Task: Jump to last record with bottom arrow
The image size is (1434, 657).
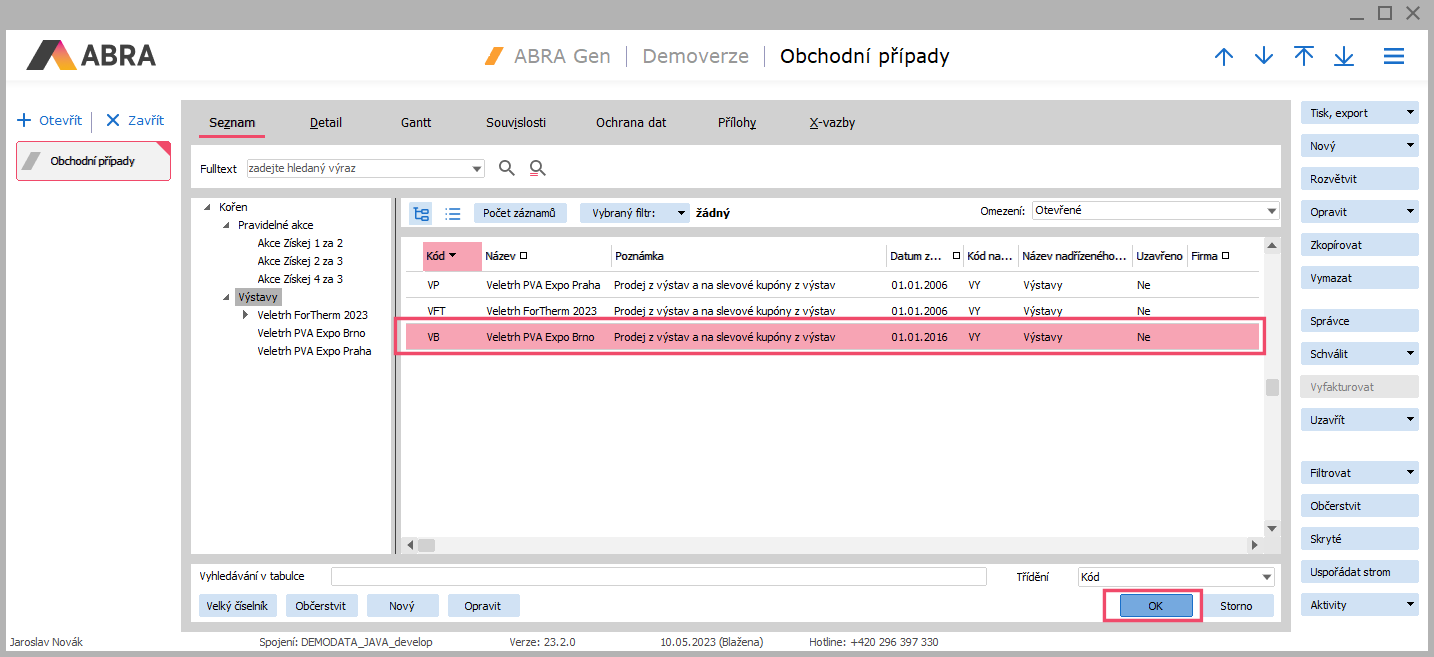Action: click(1343, 57)
